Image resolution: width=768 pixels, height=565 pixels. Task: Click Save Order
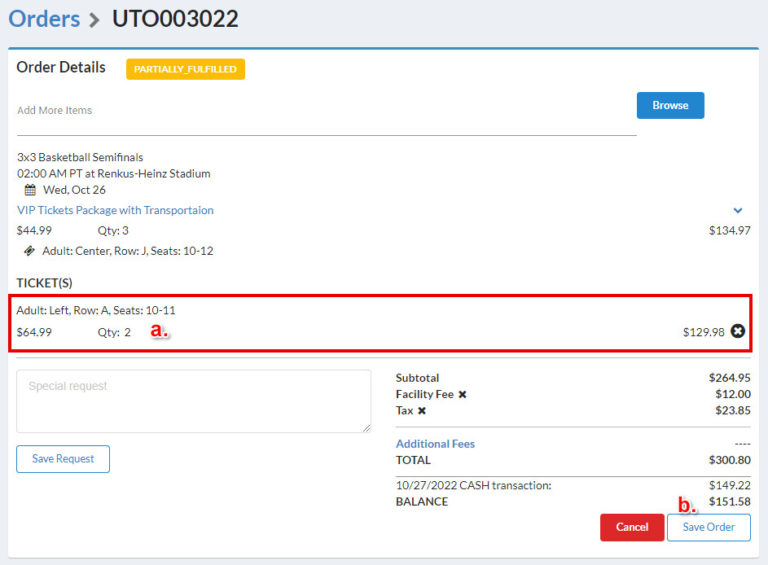tap(708, 527)
